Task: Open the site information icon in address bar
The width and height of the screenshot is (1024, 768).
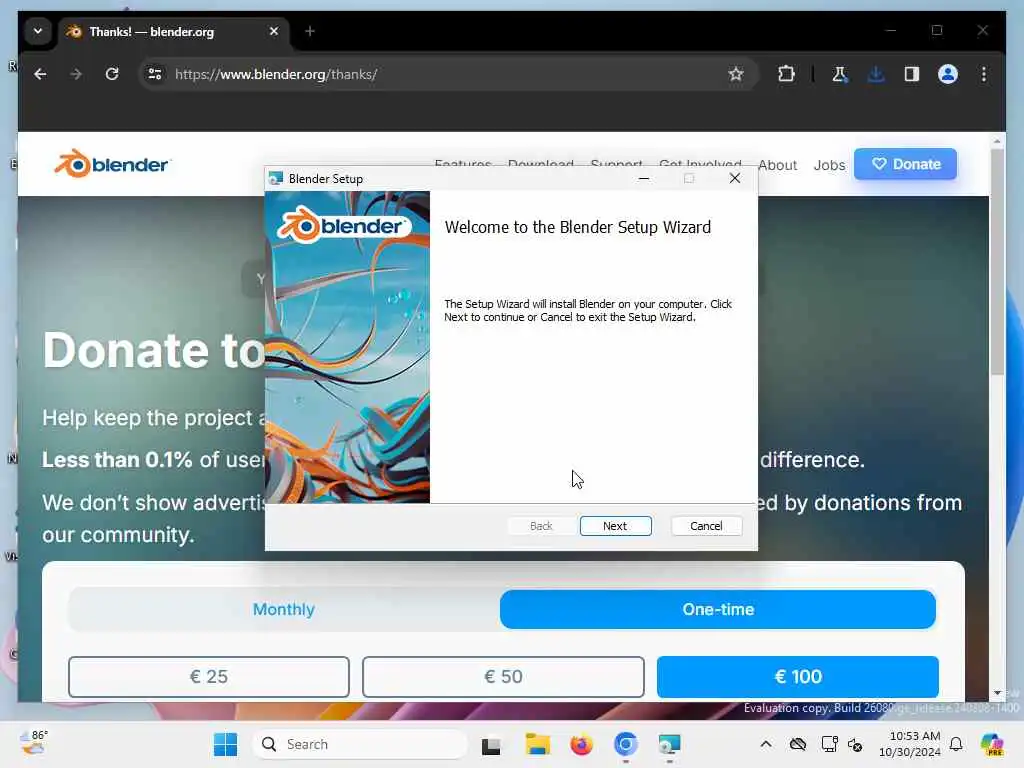Action: (x=155, y=74)
